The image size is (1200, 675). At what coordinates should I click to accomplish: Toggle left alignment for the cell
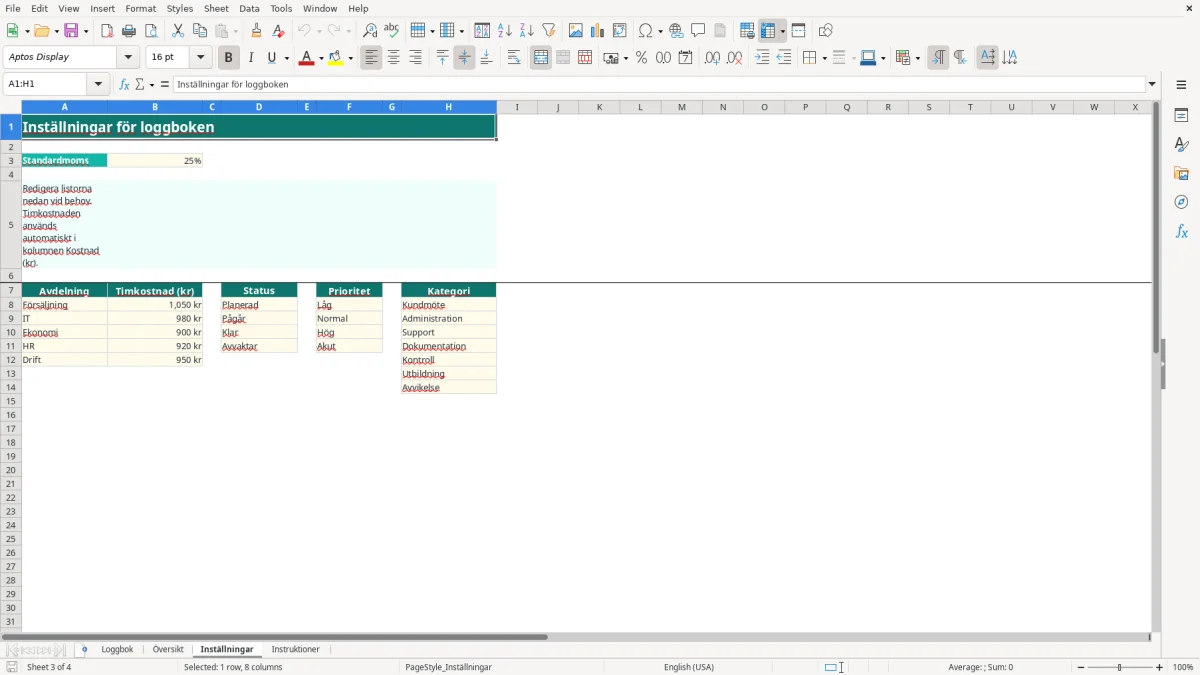pos(372,58)
